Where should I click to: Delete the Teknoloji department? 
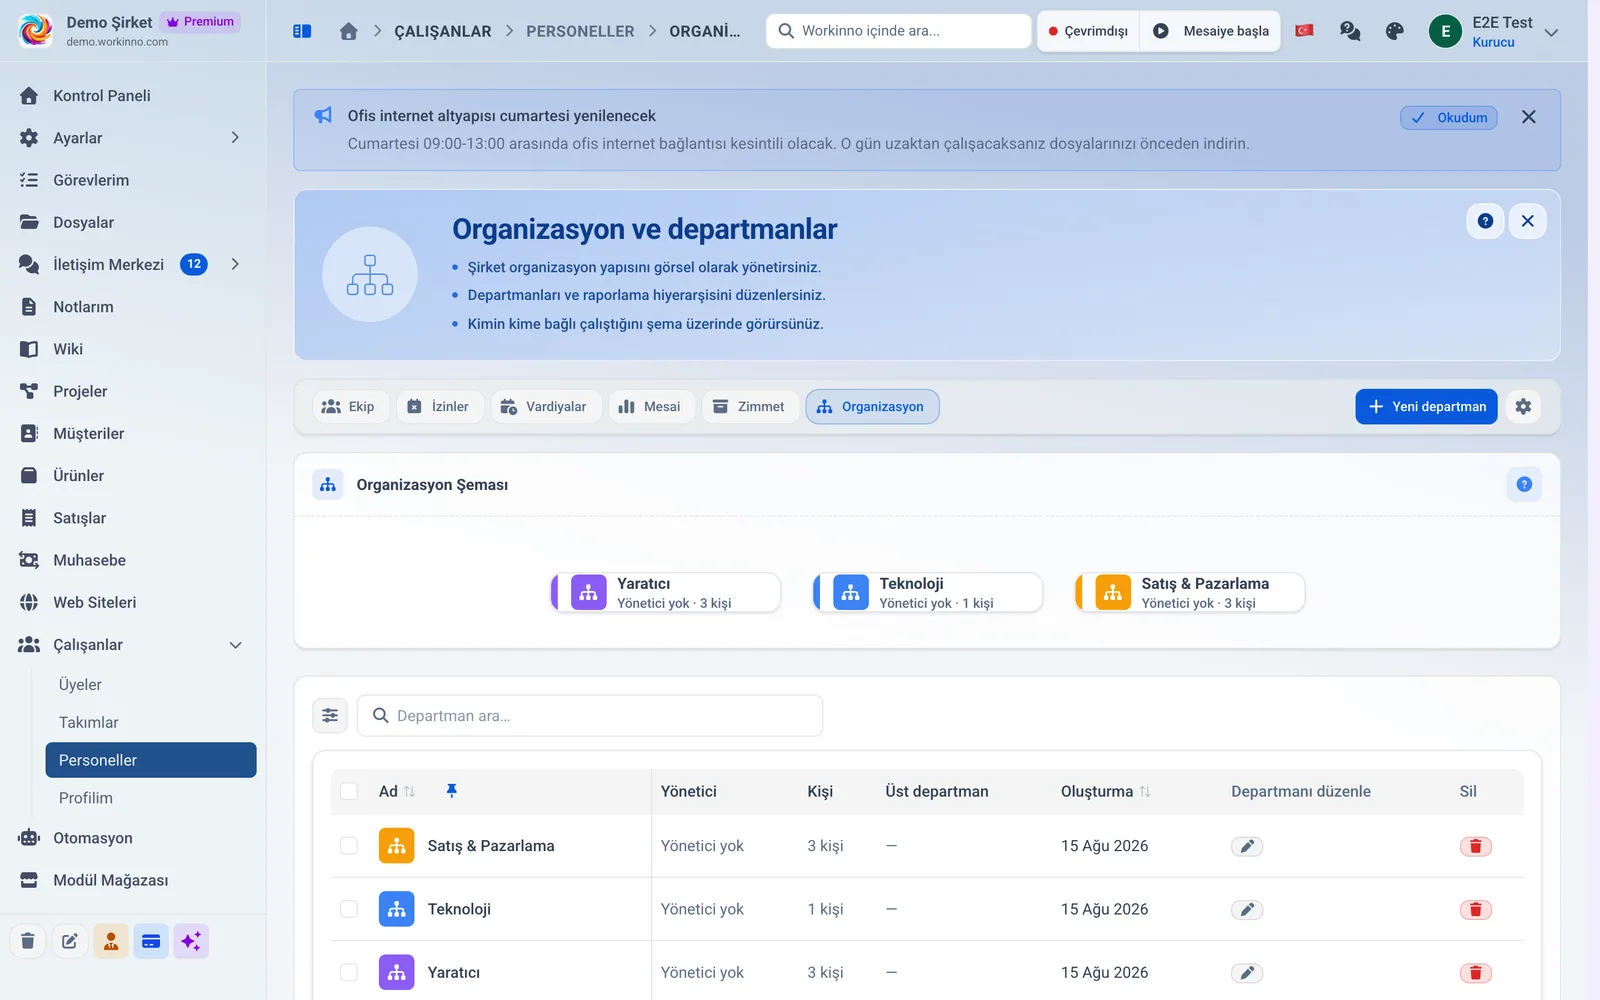(1476, 910)
